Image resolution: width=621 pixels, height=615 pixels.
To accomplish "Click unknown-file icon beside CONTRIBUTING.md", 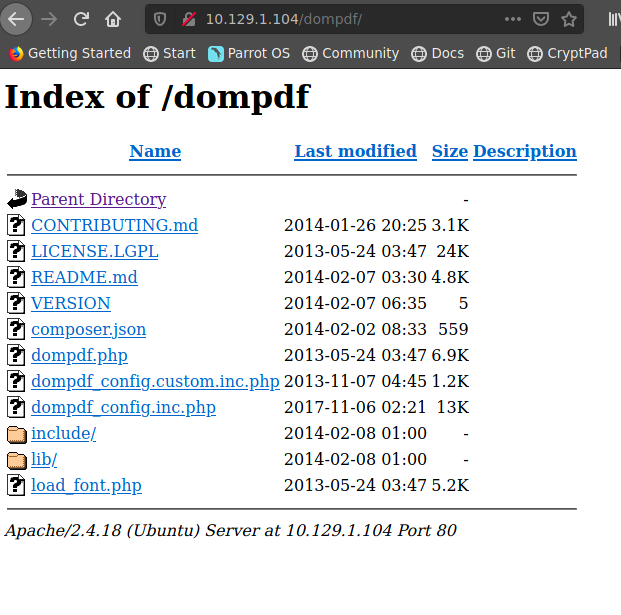I will [x=16, y=225].
